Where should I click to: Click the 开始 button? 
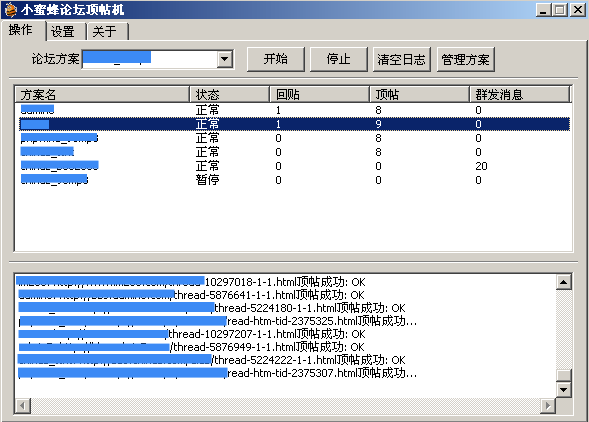coord(275,59)
